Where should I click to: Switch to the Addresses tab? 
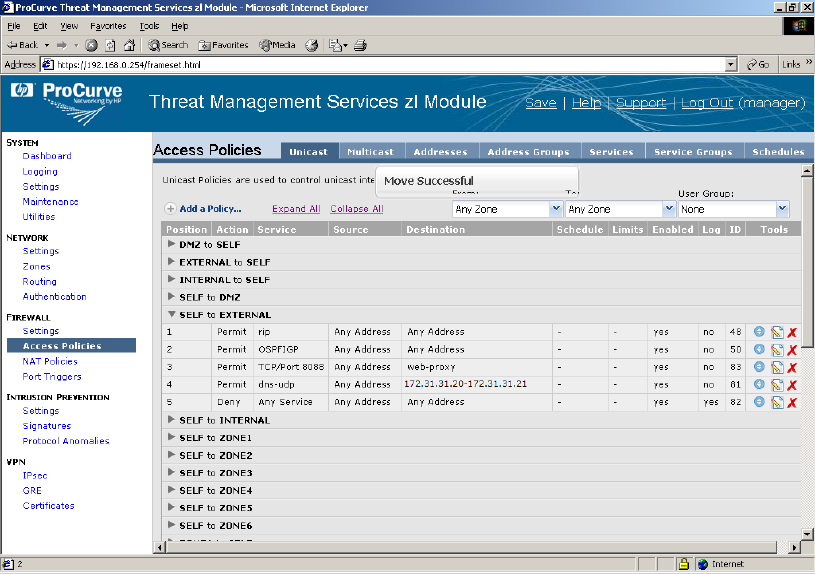pos(441,152)
